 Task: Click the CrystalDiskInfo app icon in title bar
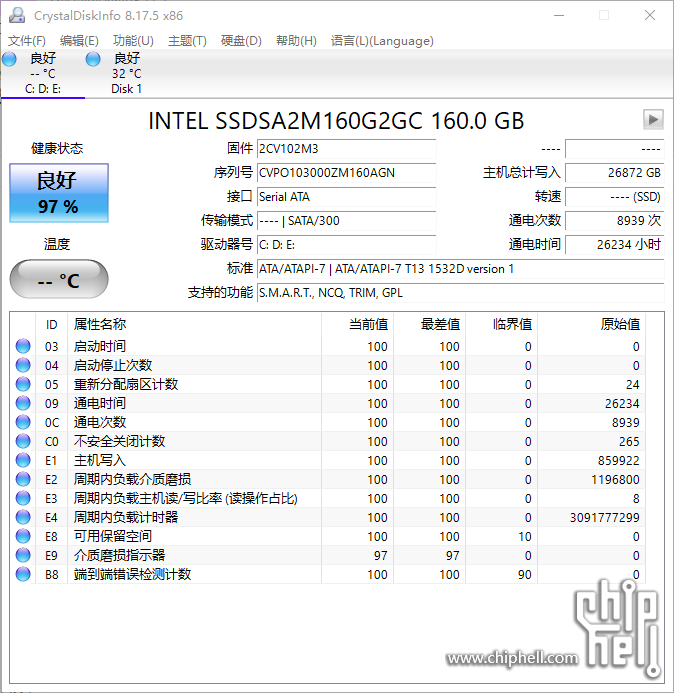[17, 16]
